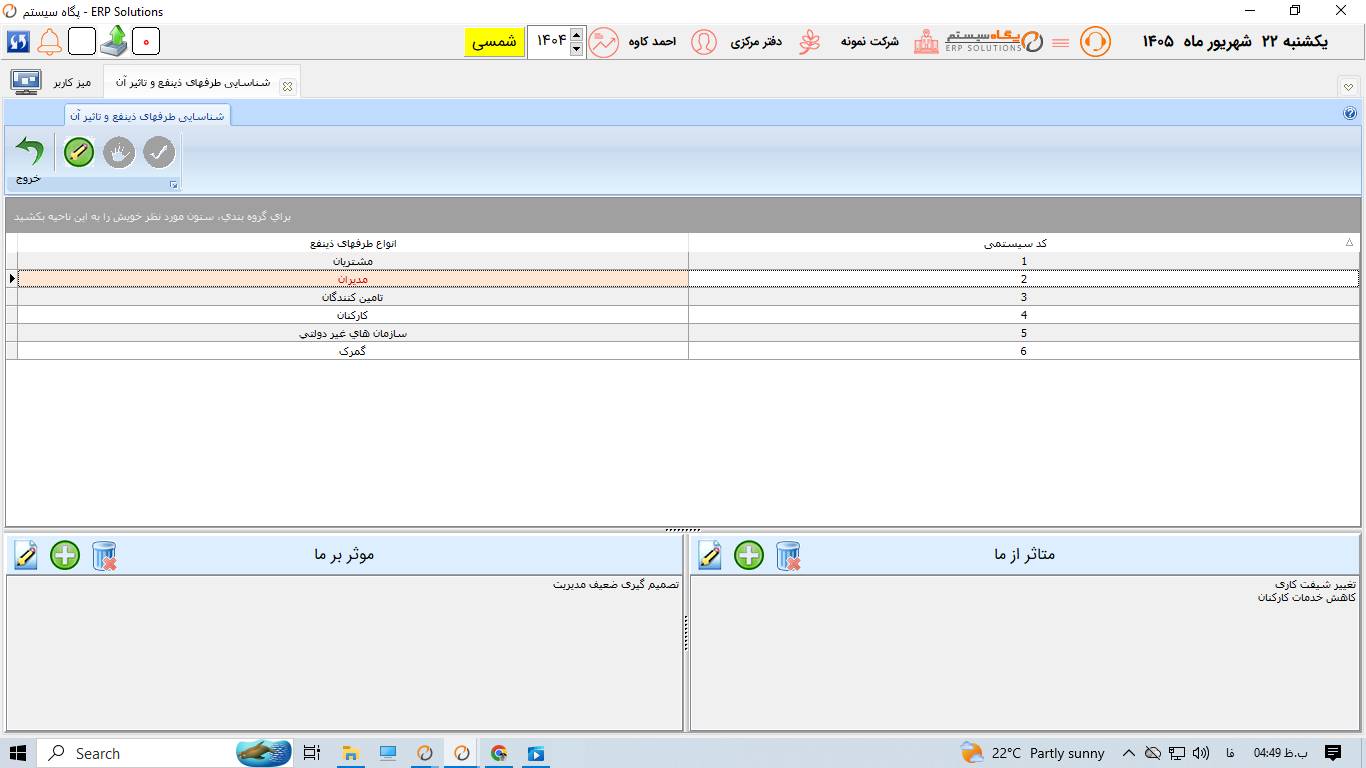This screenshot has height=768, width=1366.
Task: Close the شناسایی طرفهای ذینفع tab
Action: pyautogui.click(x=287, y=86)
